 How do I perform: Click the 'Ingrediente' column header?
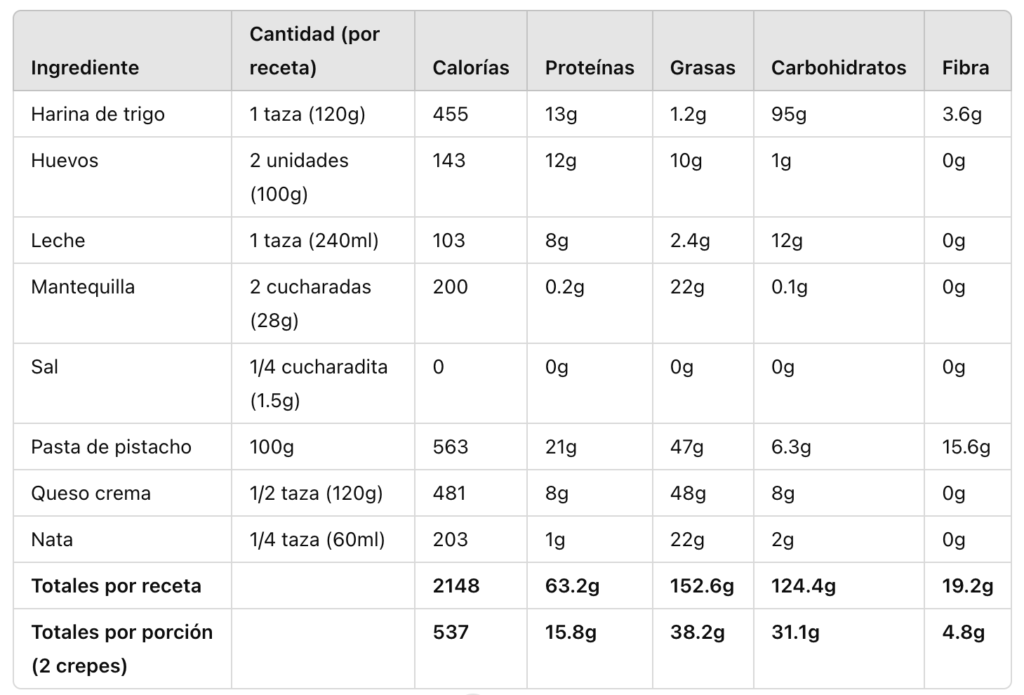pyautogui.click(x=85, y=68)
